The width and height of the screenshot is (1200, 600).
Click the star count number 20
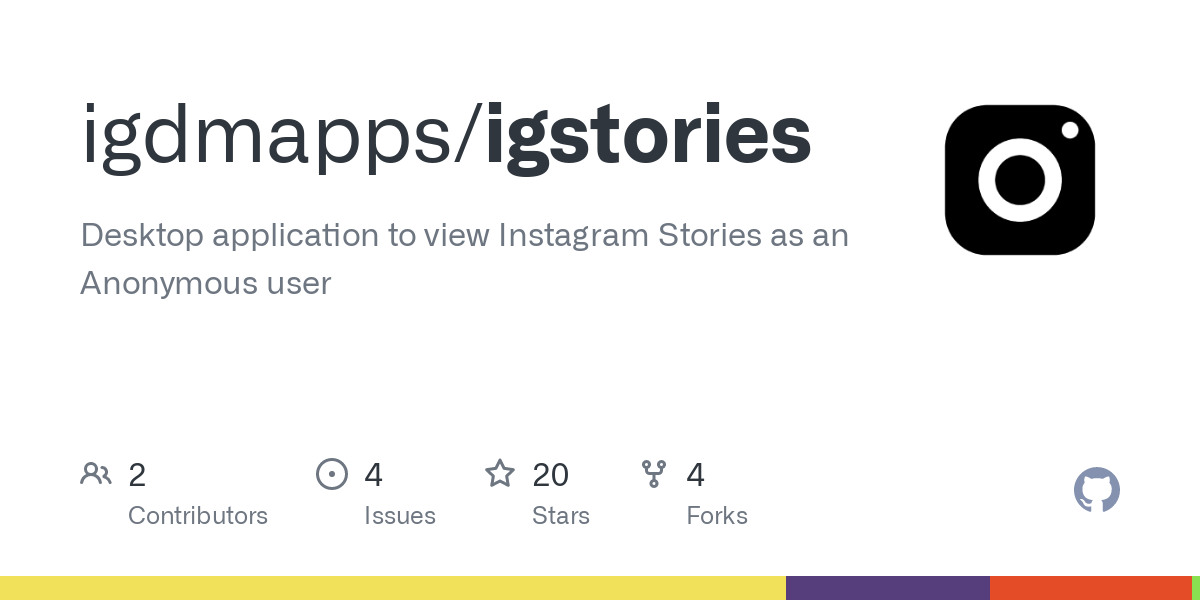[x=551, y=475]
